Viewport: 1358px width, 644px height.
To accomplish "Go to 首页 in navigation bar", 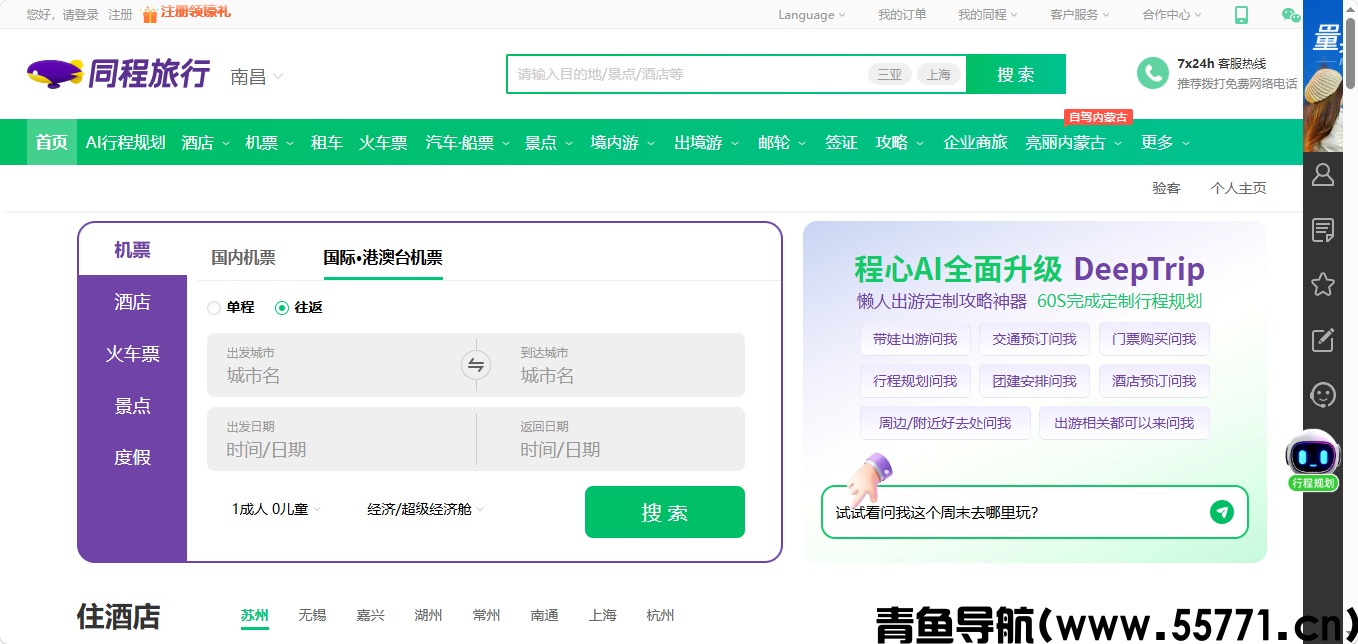I will (52, 143).
